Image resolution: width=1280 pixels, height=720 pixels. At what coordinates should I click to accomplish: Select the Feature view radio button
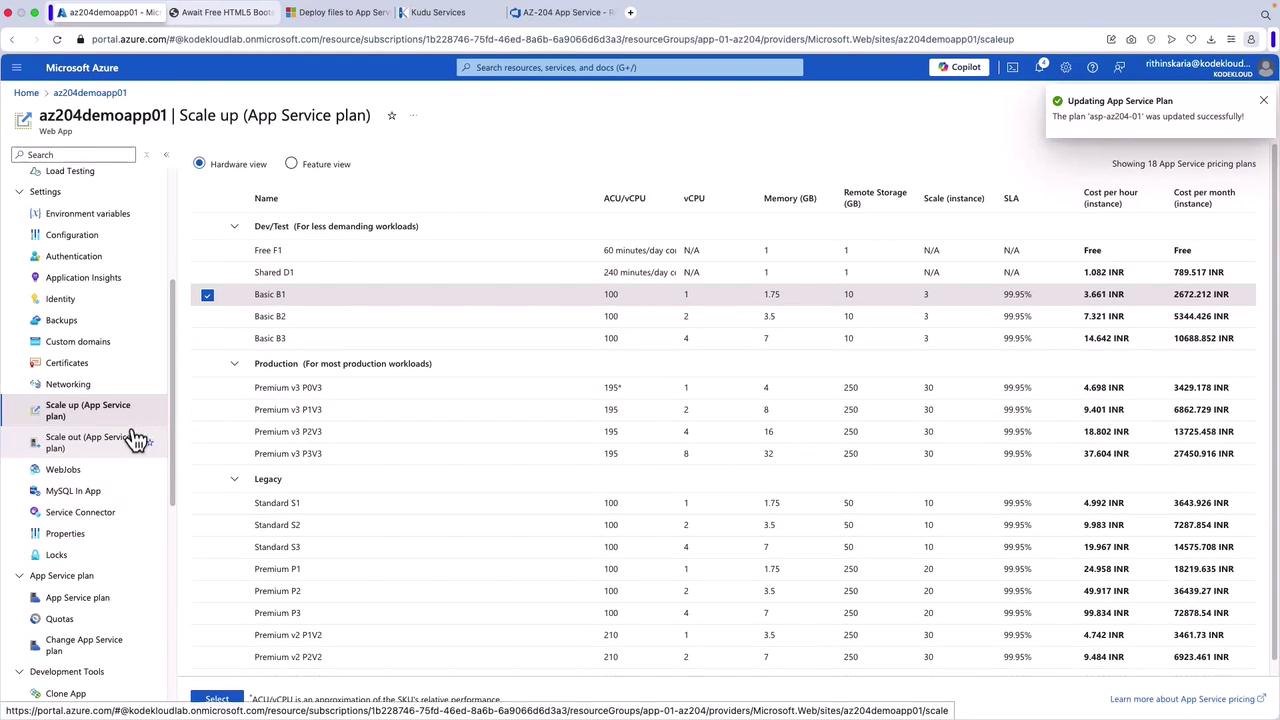pos(291,163)
